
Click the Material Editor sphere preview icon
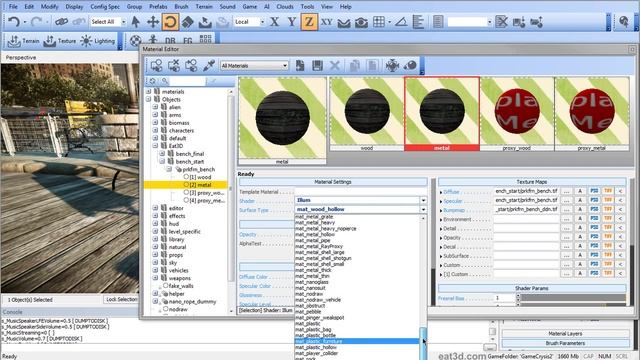pyautogui.click(x=410, y=65)
